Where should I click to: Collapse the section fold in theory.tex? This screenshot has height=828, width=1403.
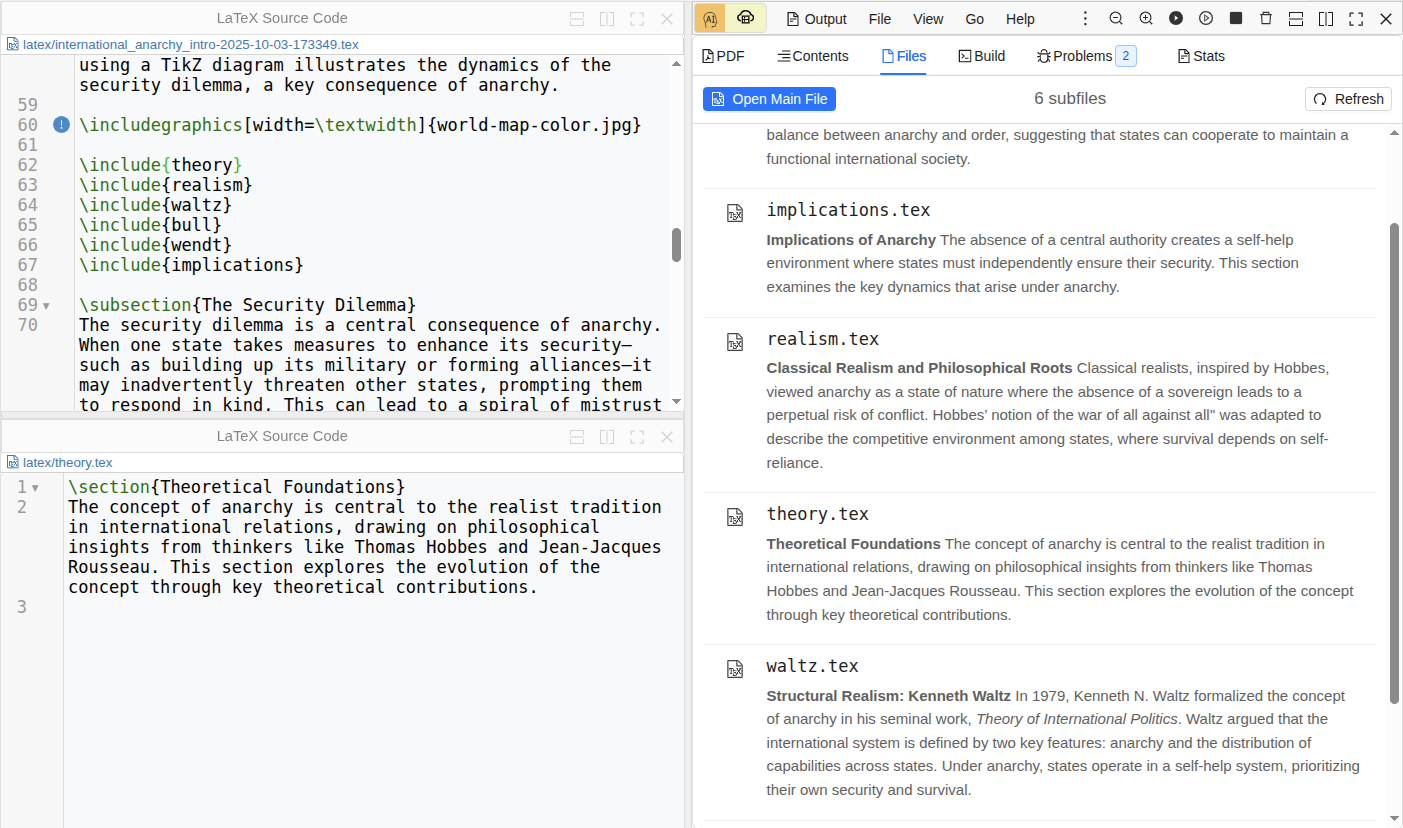[35, 486]
